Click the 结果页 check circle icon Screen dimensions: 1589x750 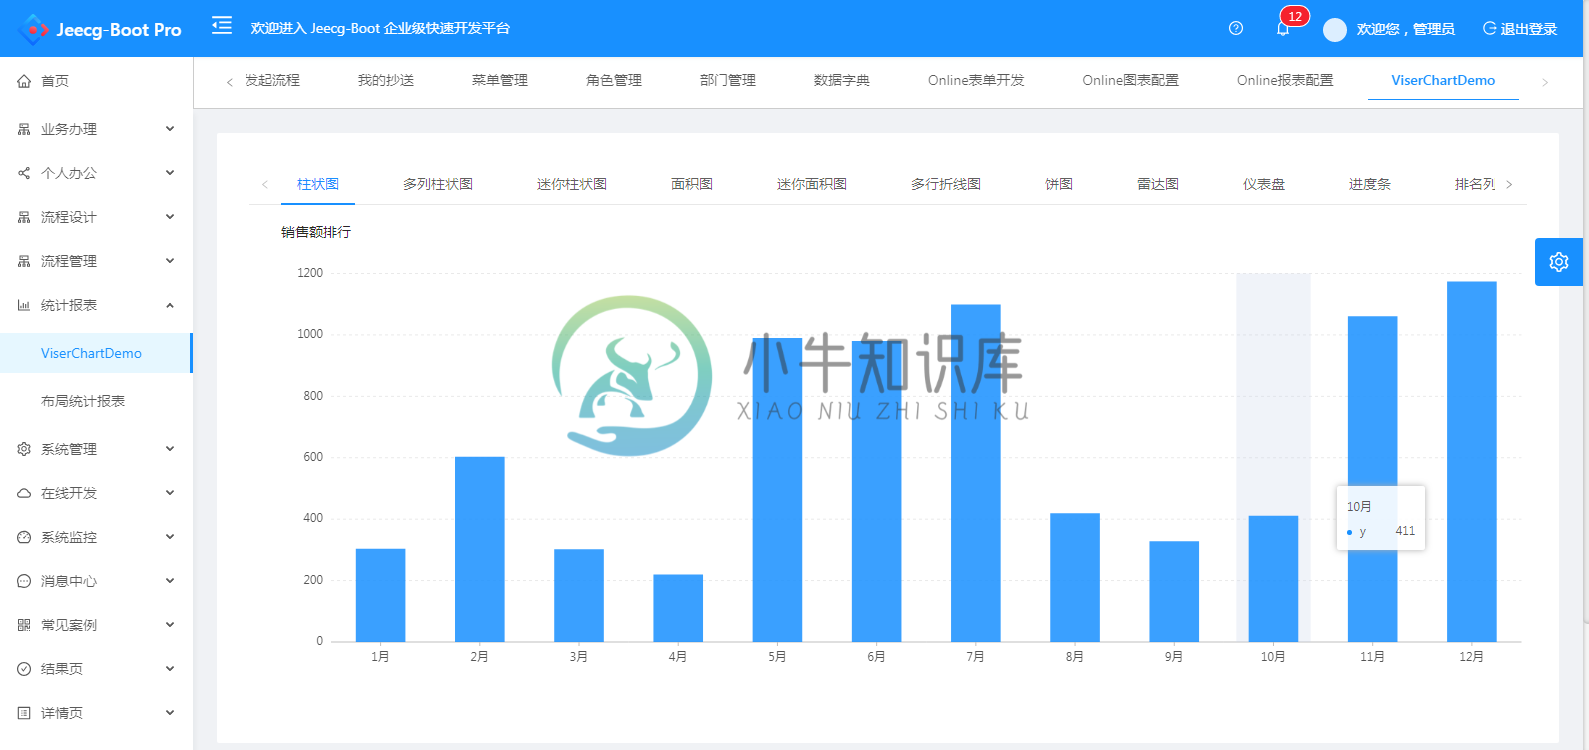(x=24, y=669)
